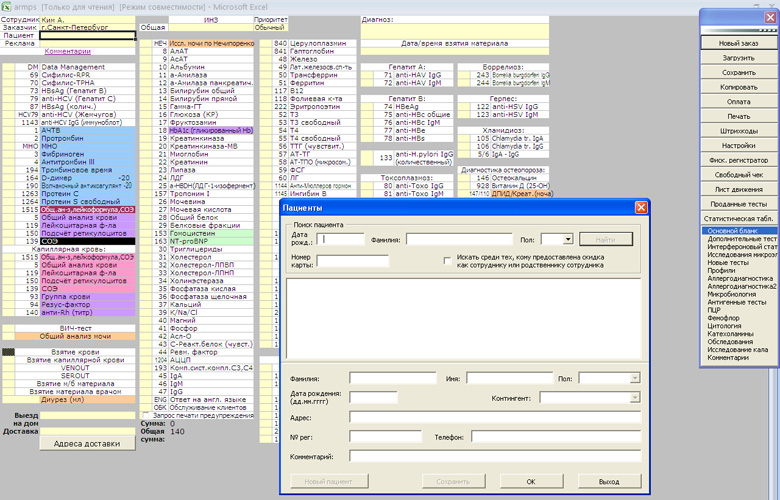The height and width of the screenshot is (500, 780).
Task: Select the purple HbA1c test cell
Action: point(211,130)
